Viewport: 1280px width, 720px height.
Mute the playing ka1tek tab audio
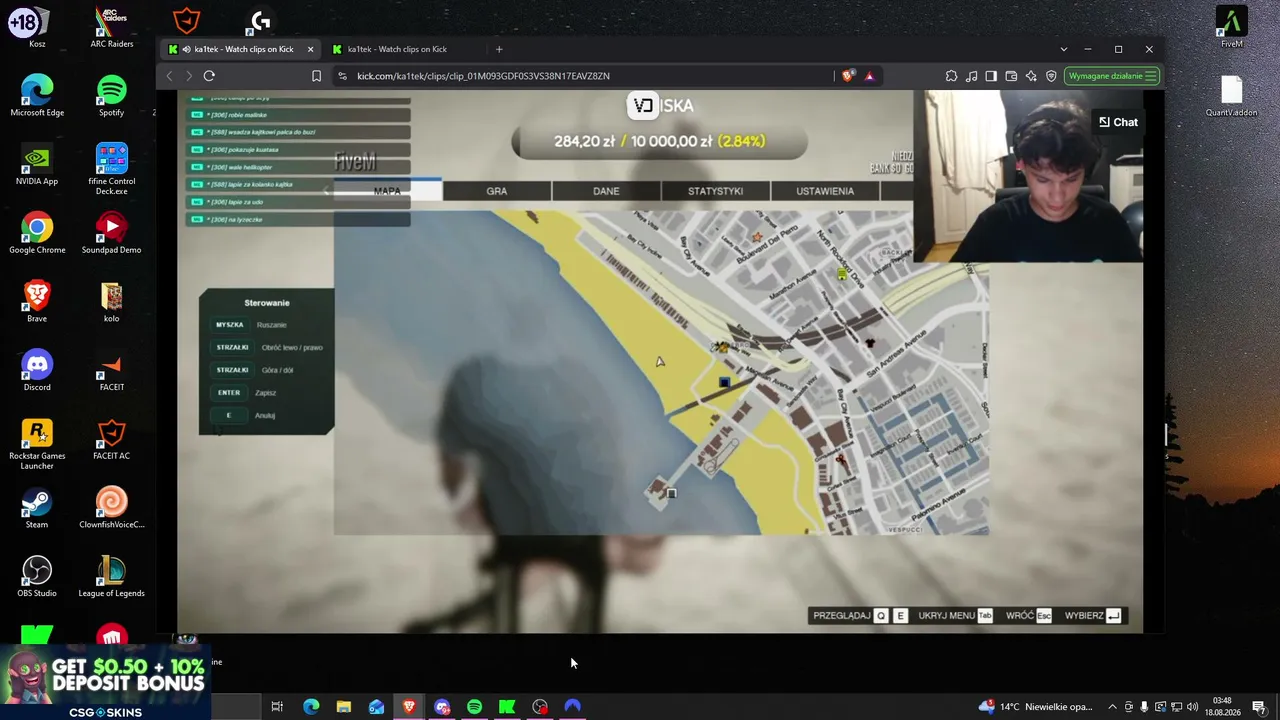pyautogui.click(x=186, y=49)
